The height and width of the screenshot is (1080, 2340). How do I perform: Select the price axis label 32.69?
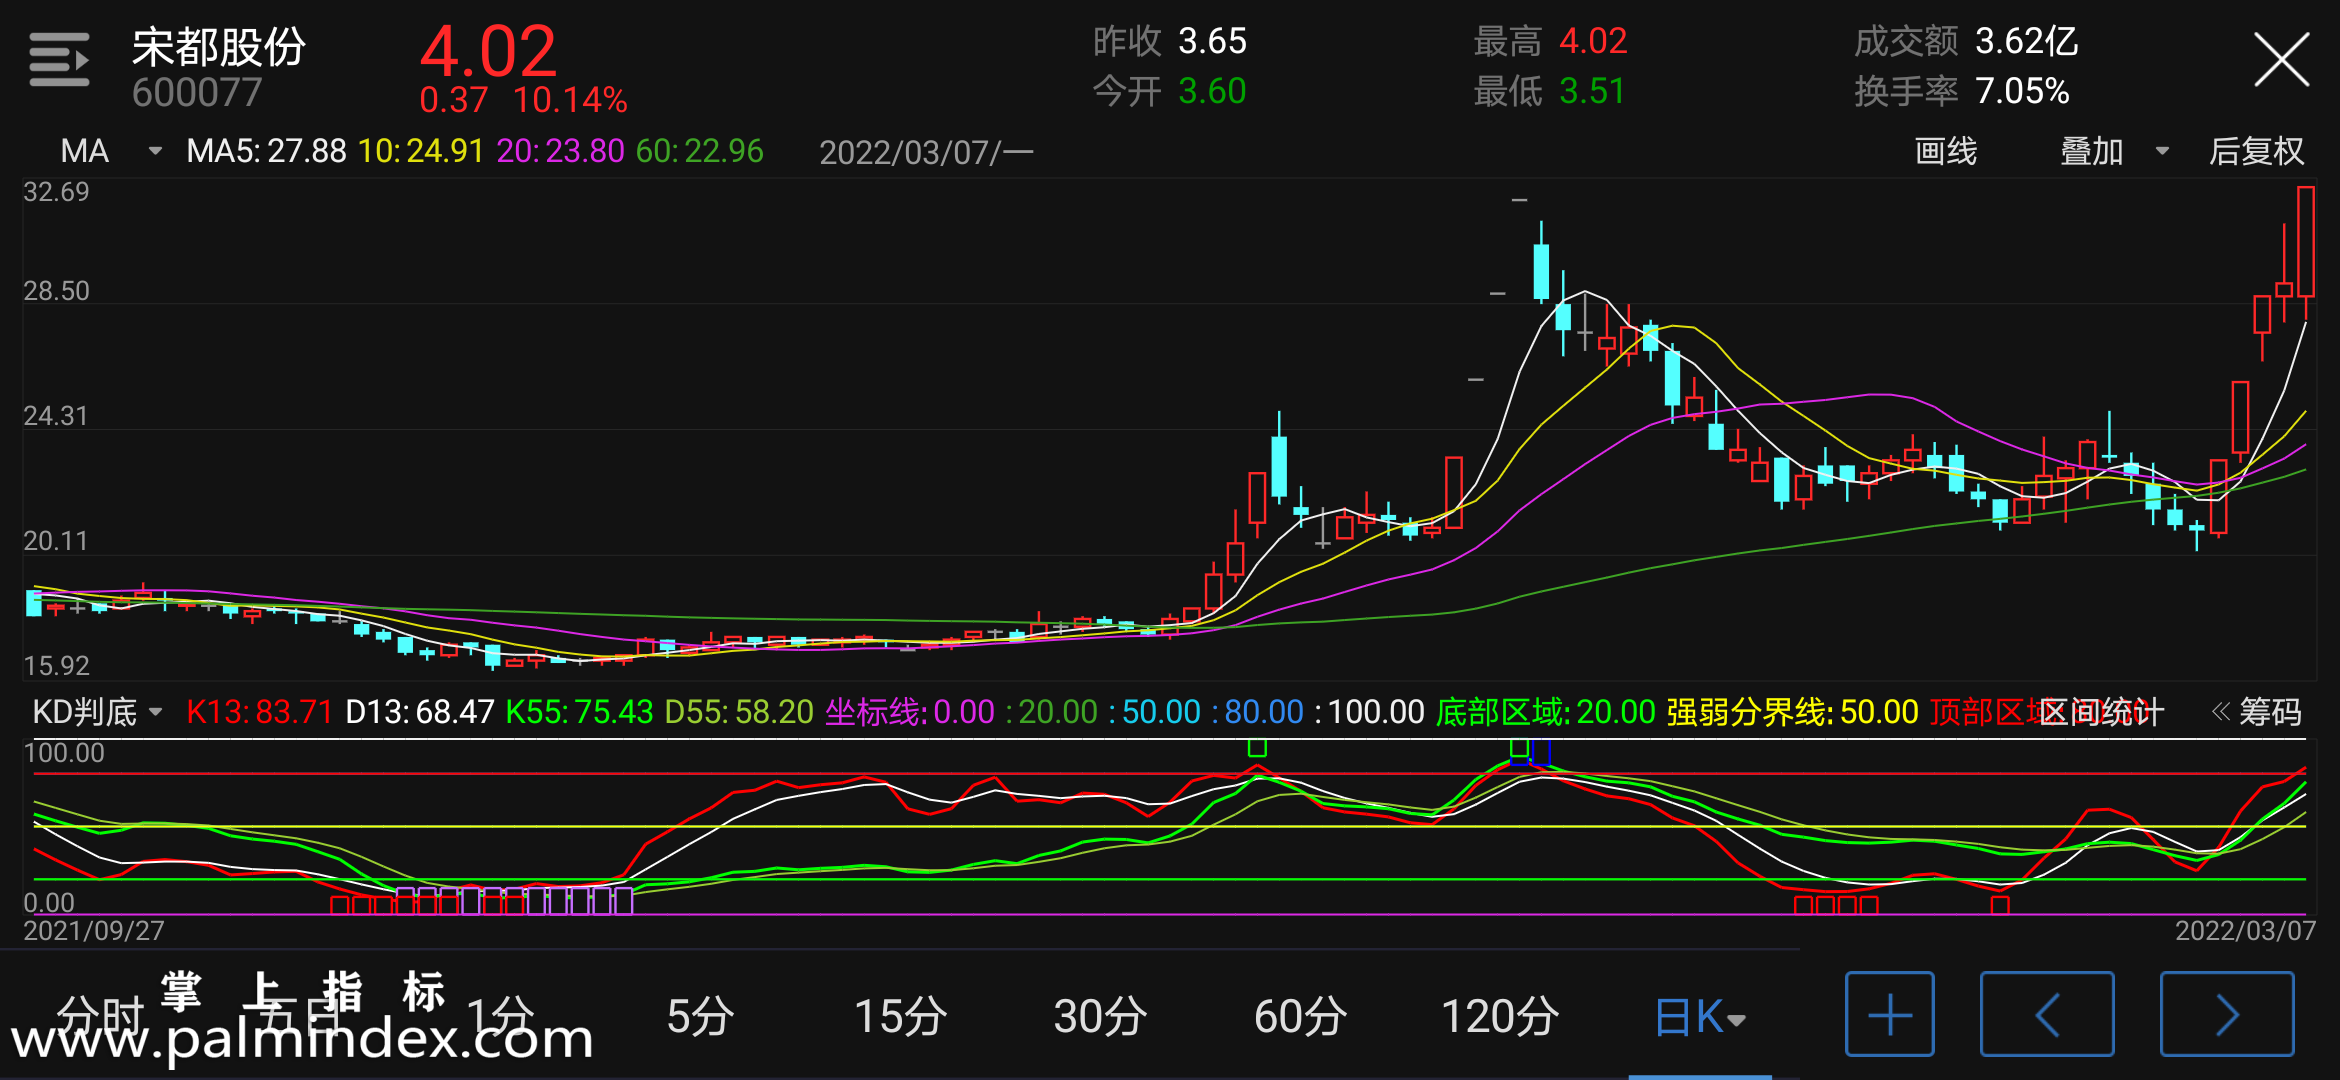pyautogui.click(x=56, y=192)
